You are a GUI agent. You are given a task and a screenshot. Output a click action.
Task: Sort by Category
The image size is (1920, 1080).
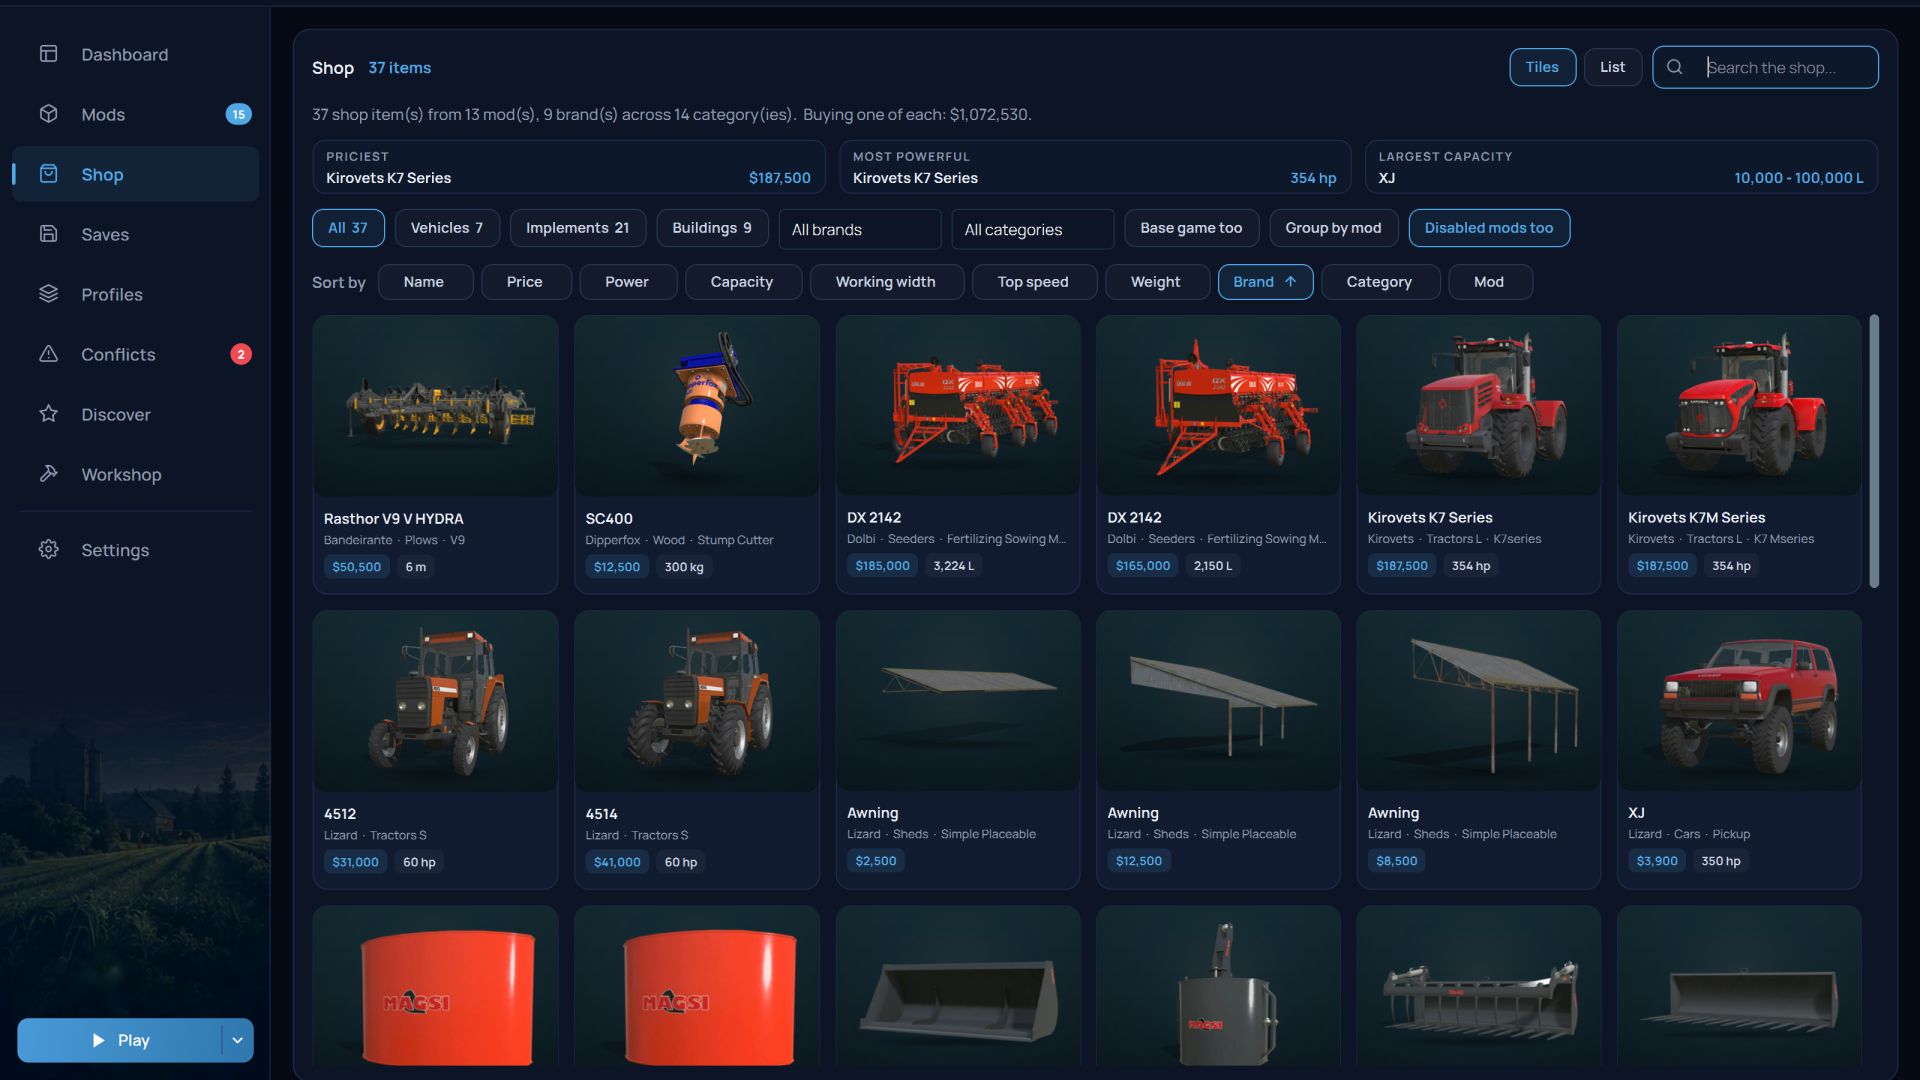1379,282
